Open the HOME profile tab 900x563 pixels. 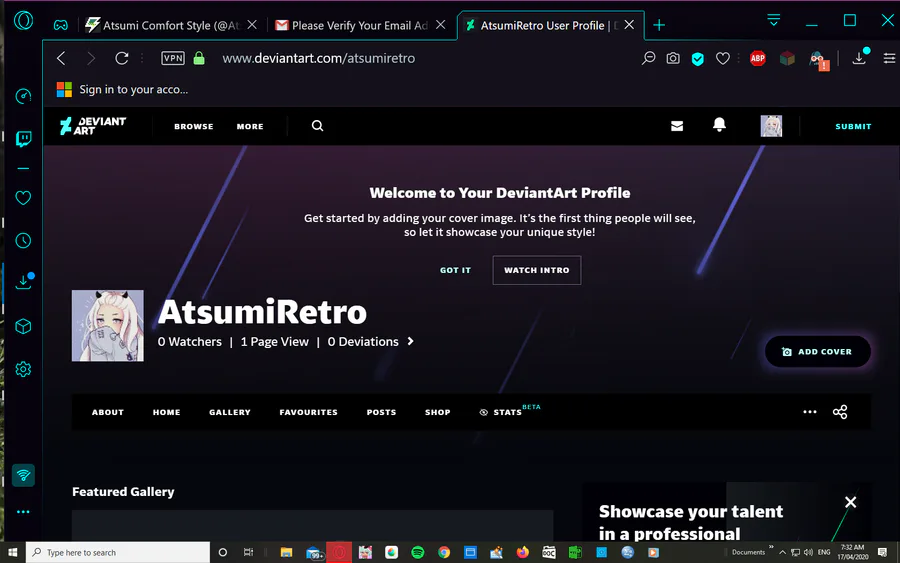166,412
